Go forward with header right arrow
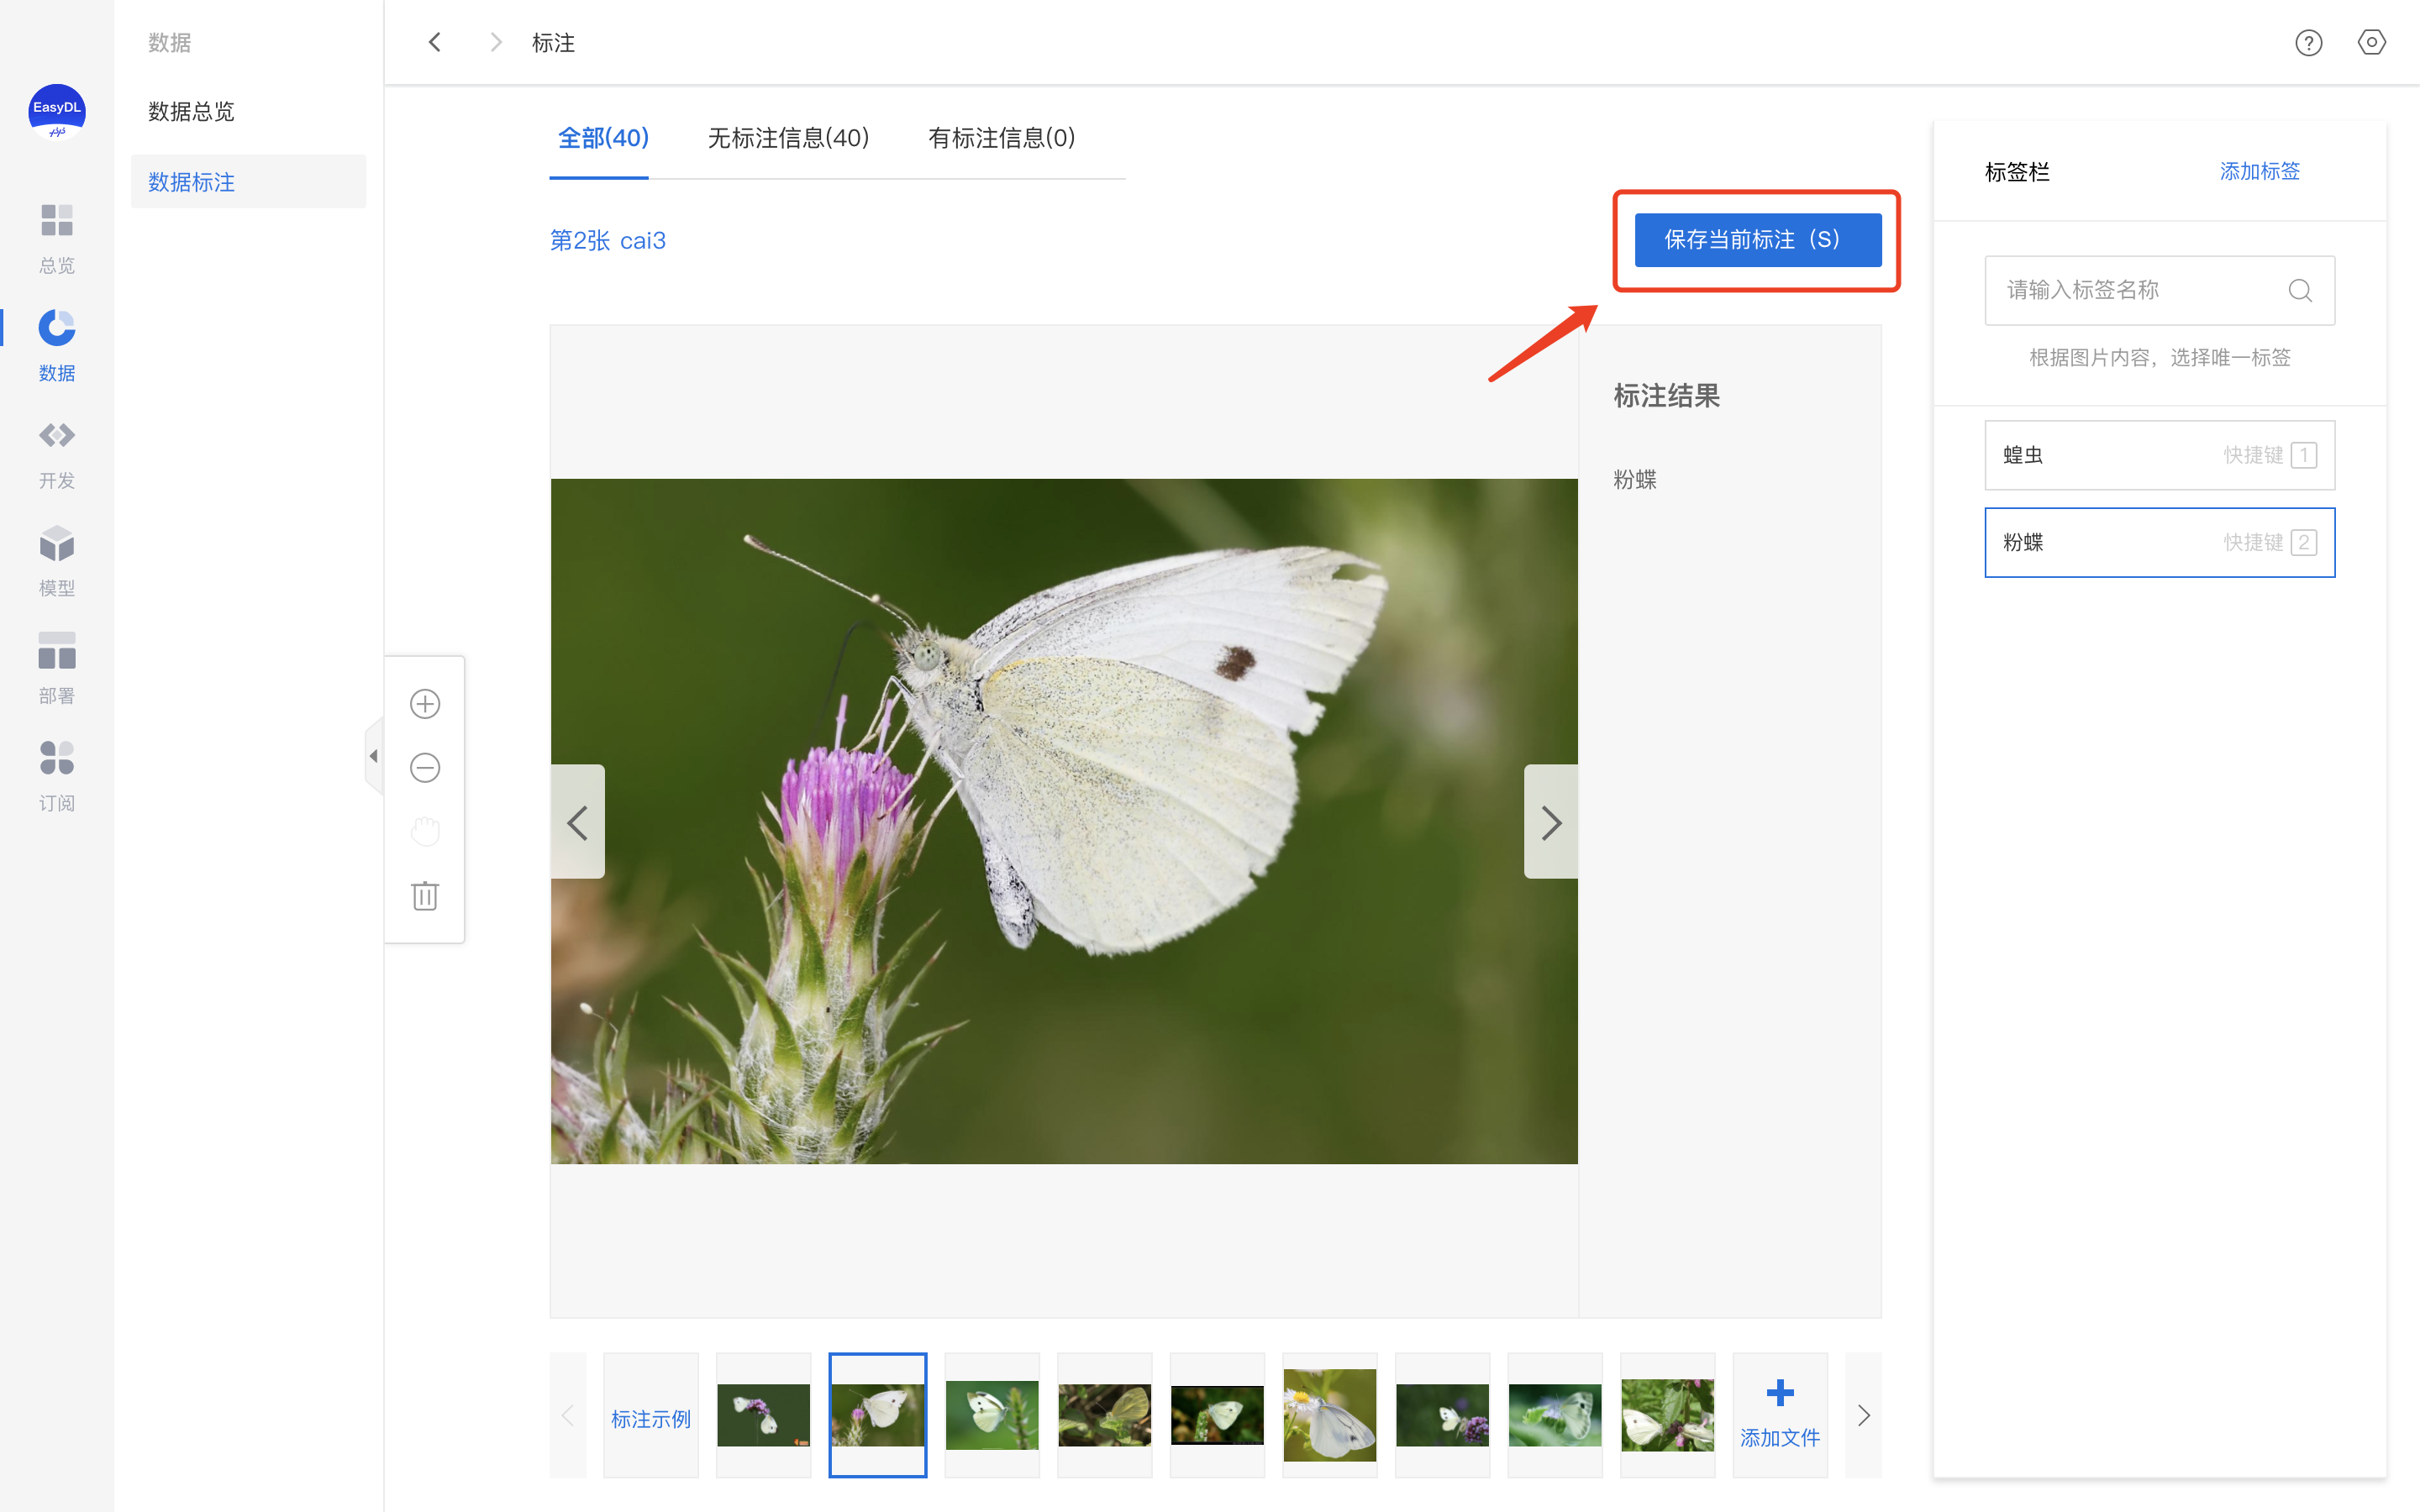 pos(495,42)
